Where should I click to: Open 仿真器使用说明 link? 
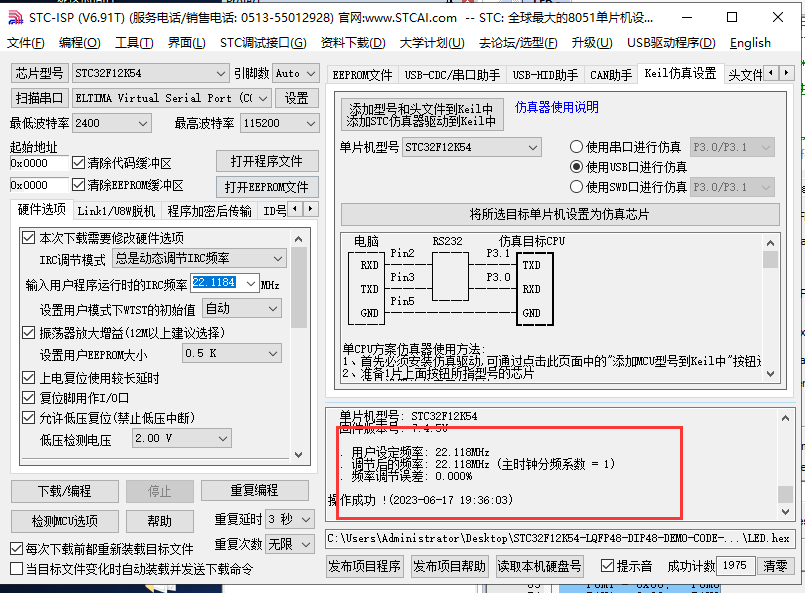point(557,107)
